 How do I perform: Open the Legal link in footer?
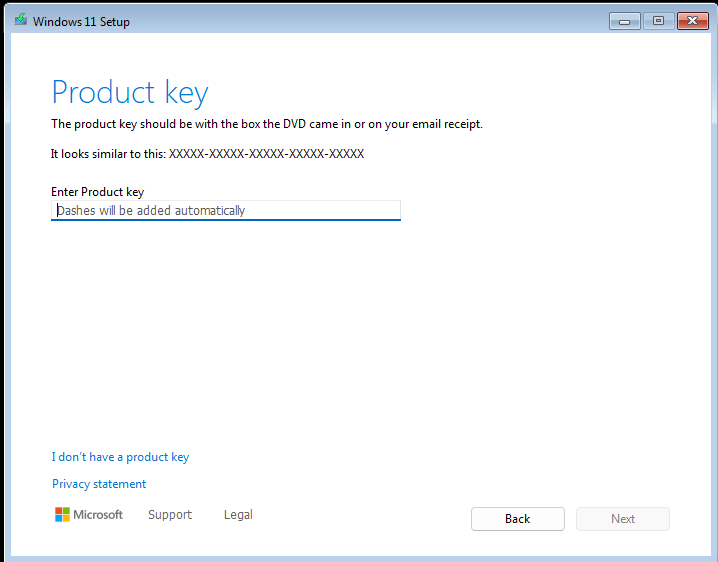[238, 515]
